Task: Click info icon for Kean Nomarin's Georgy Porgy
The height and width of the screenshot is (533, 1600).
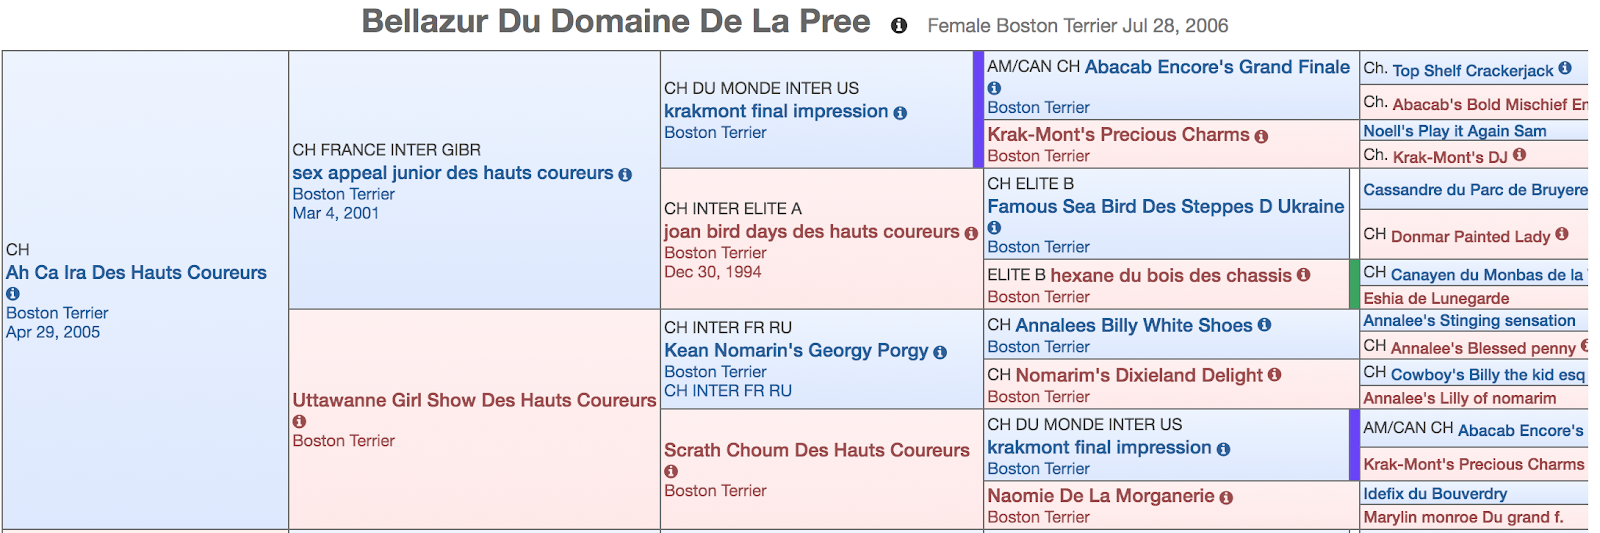Action: pos(940,352)
